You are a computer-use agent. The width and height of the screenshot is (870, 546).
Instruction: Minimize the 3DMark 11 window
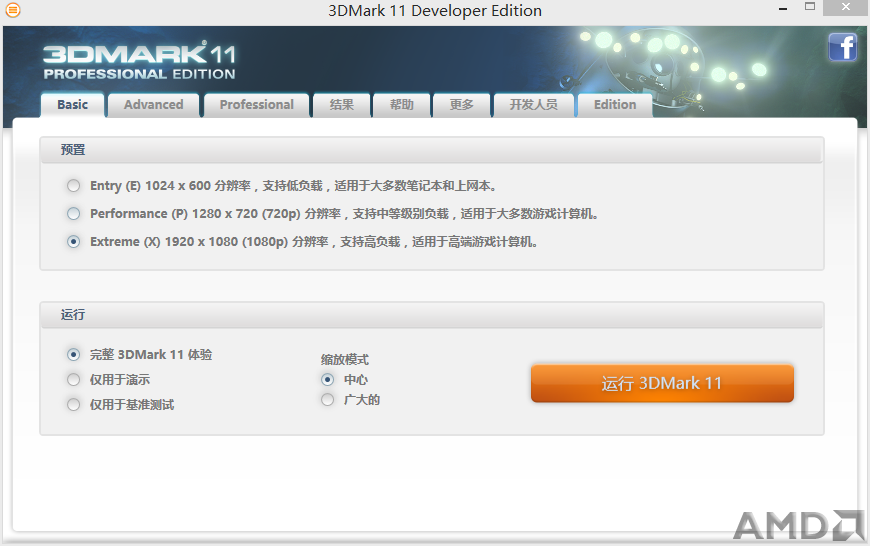[783, 8]
